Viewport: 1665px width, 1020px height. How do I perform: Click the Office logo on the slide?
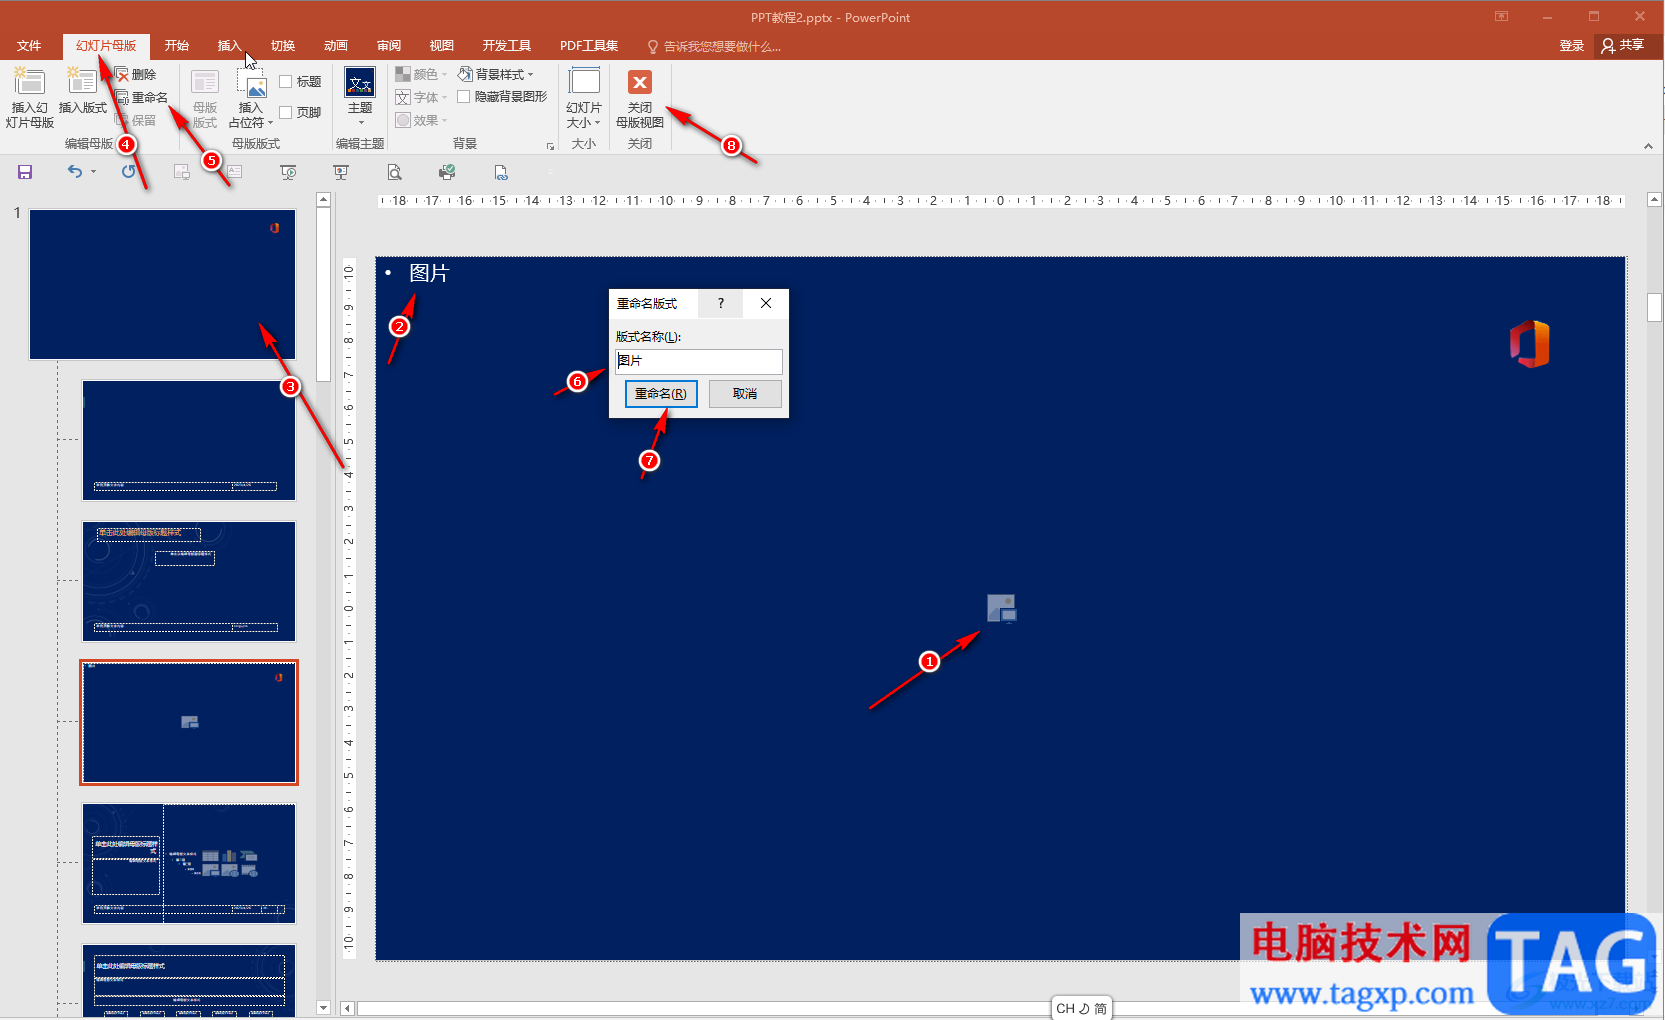pyautogui.click(x=1529, y=344)
